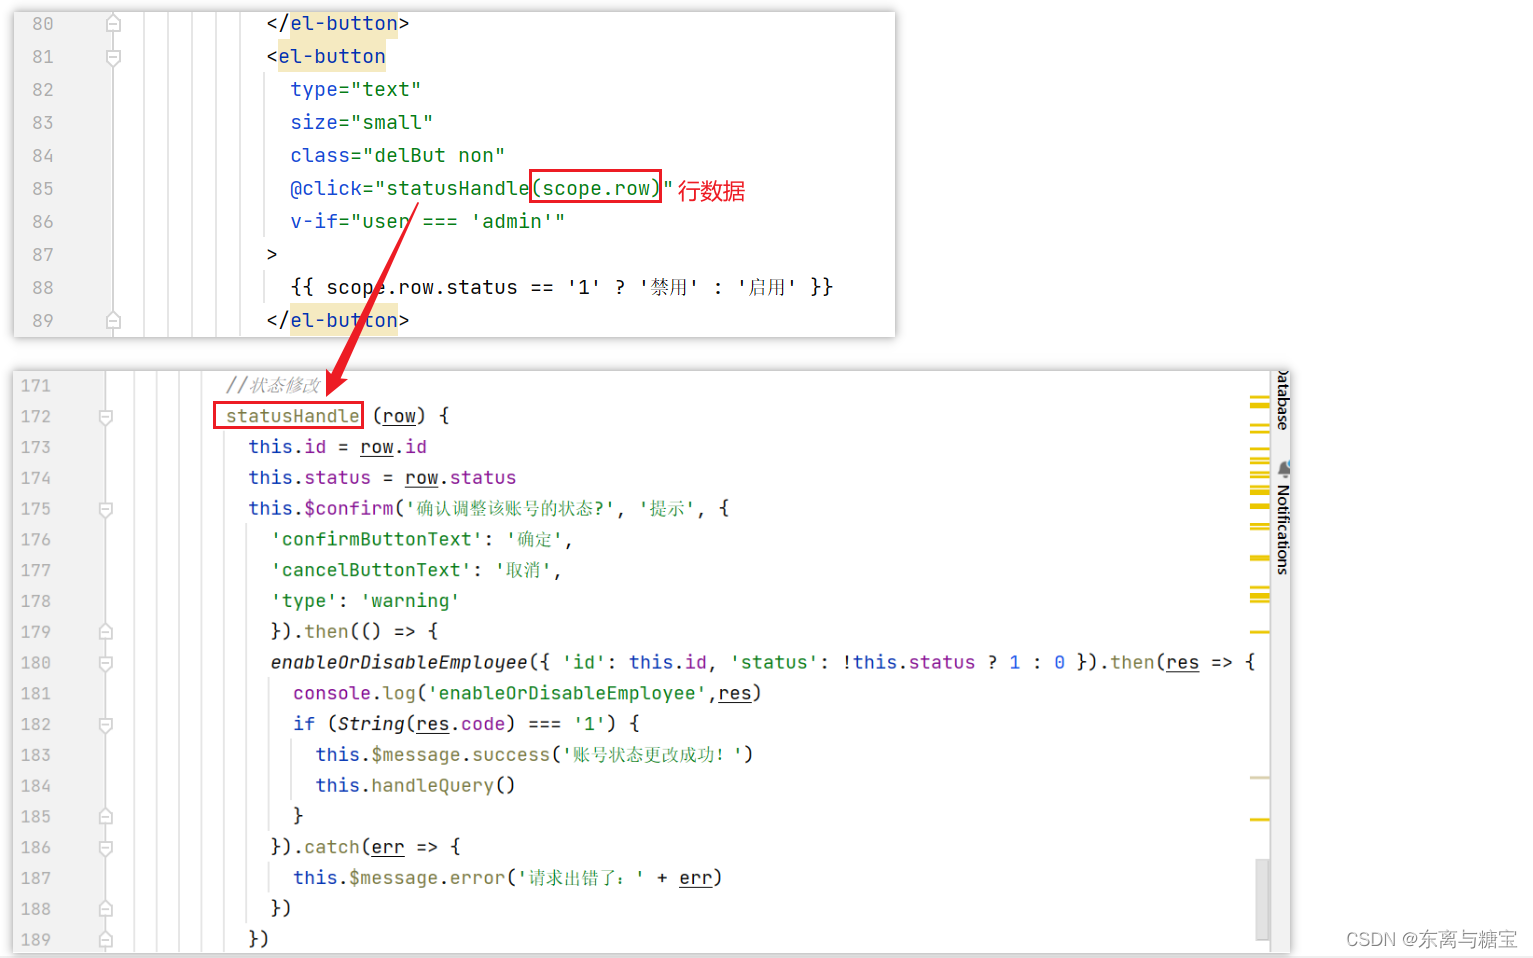Toggle fold marker on line 185
Image resolution: width=1533 pixels, height=958 pixels.
pos(106,817)
